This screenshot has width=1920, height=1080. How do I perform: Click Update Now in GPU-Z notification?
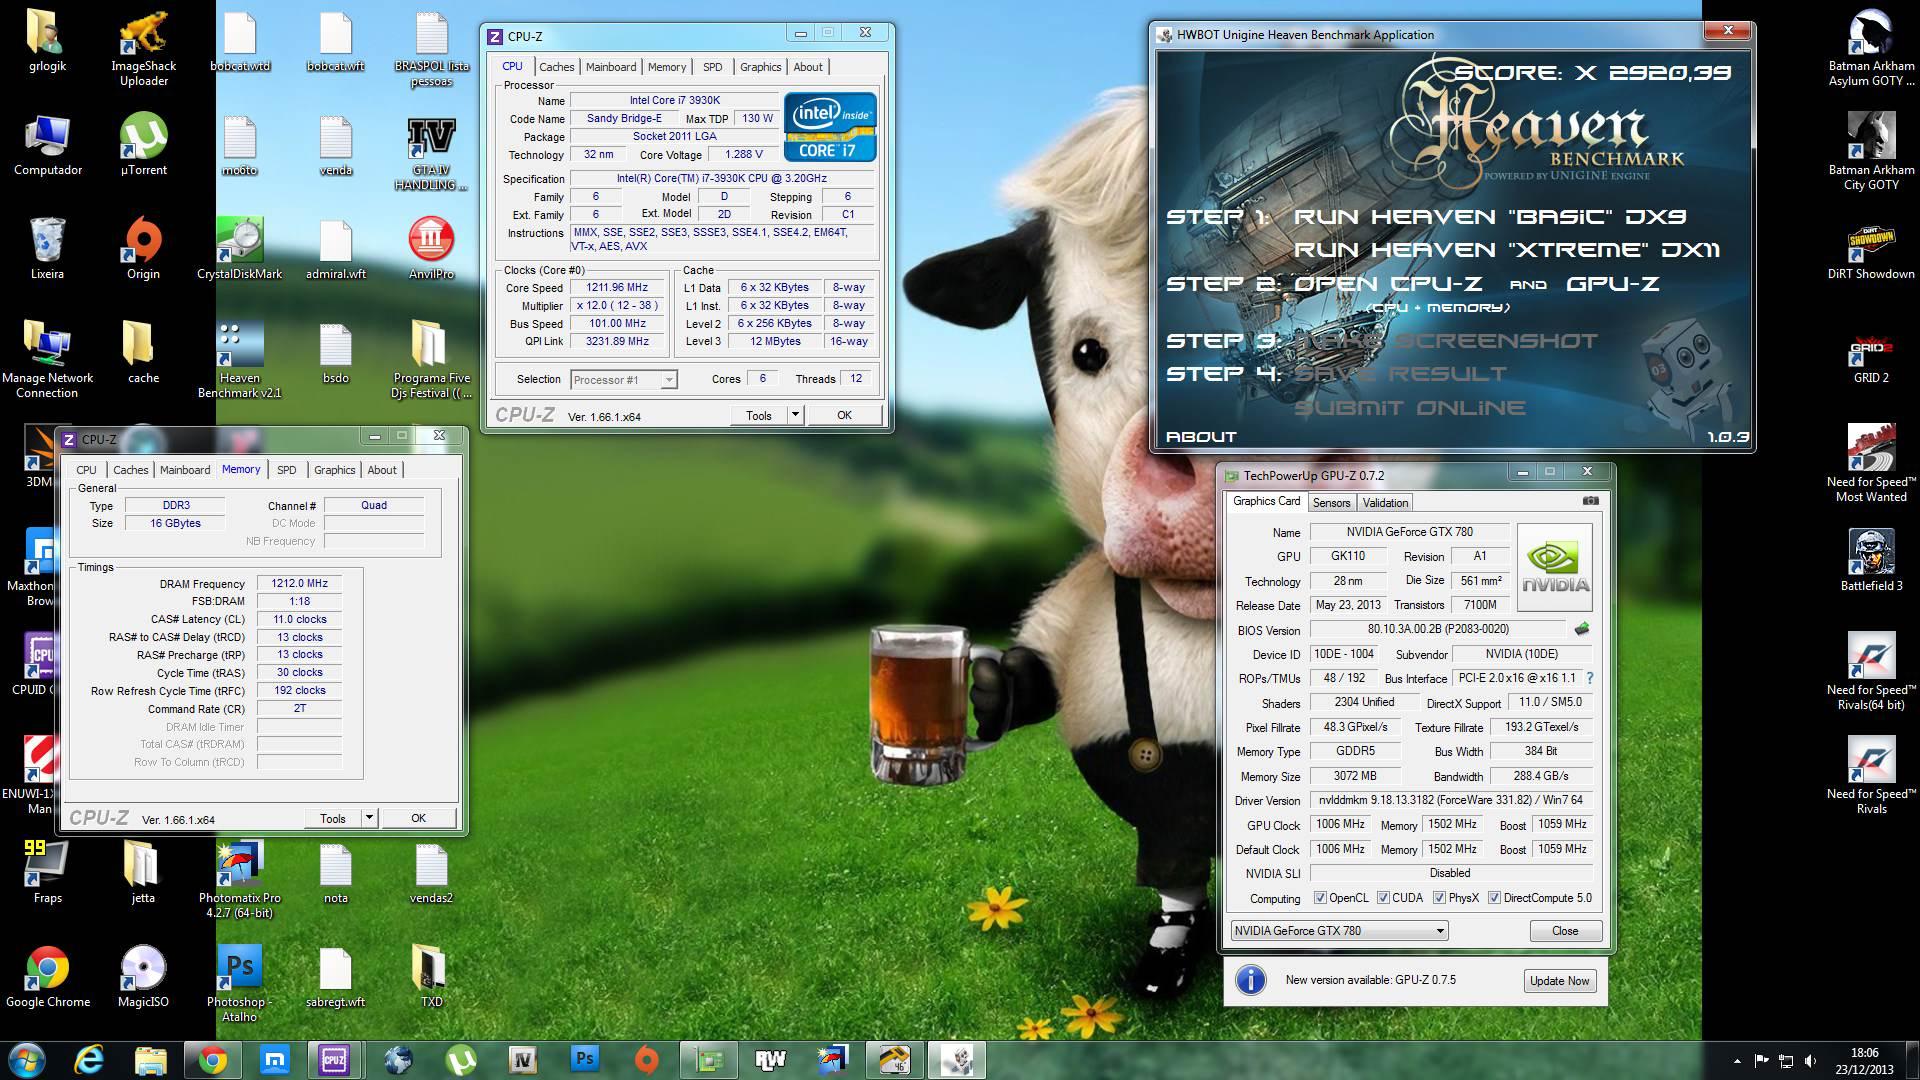coord(1559,981)
